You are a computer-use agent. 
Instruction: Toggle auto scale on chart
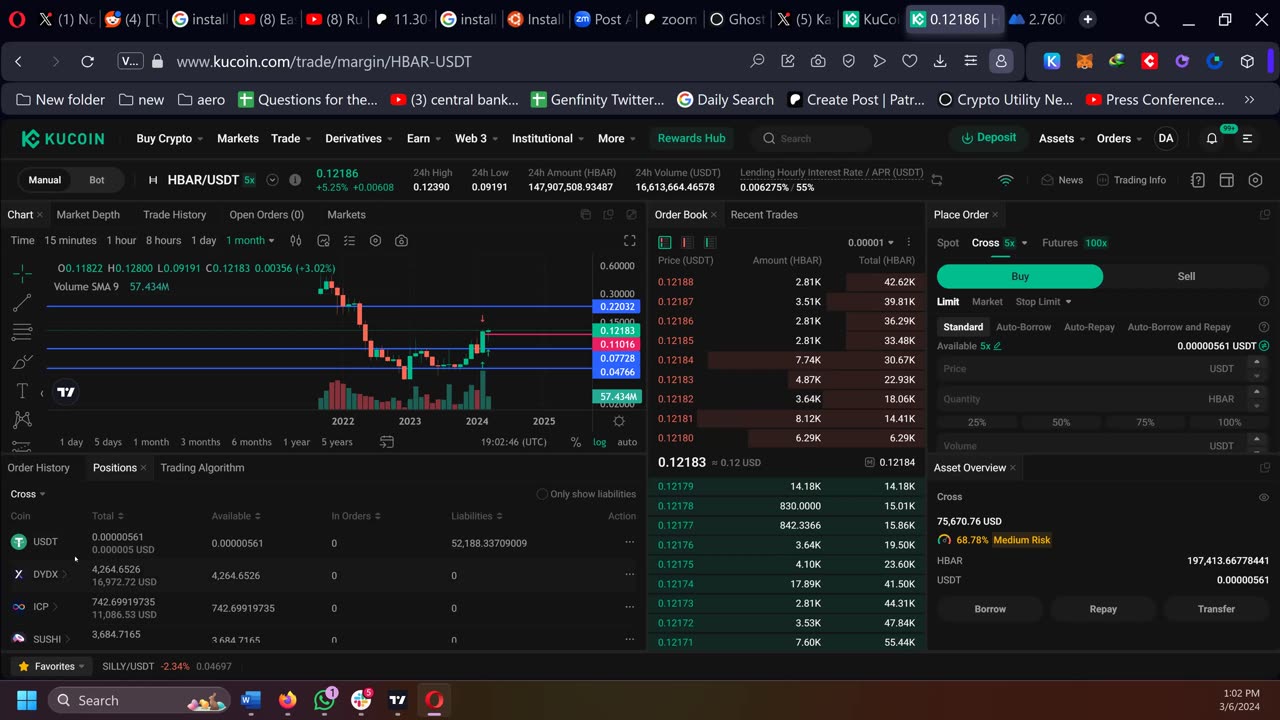(x=627, y=442)
